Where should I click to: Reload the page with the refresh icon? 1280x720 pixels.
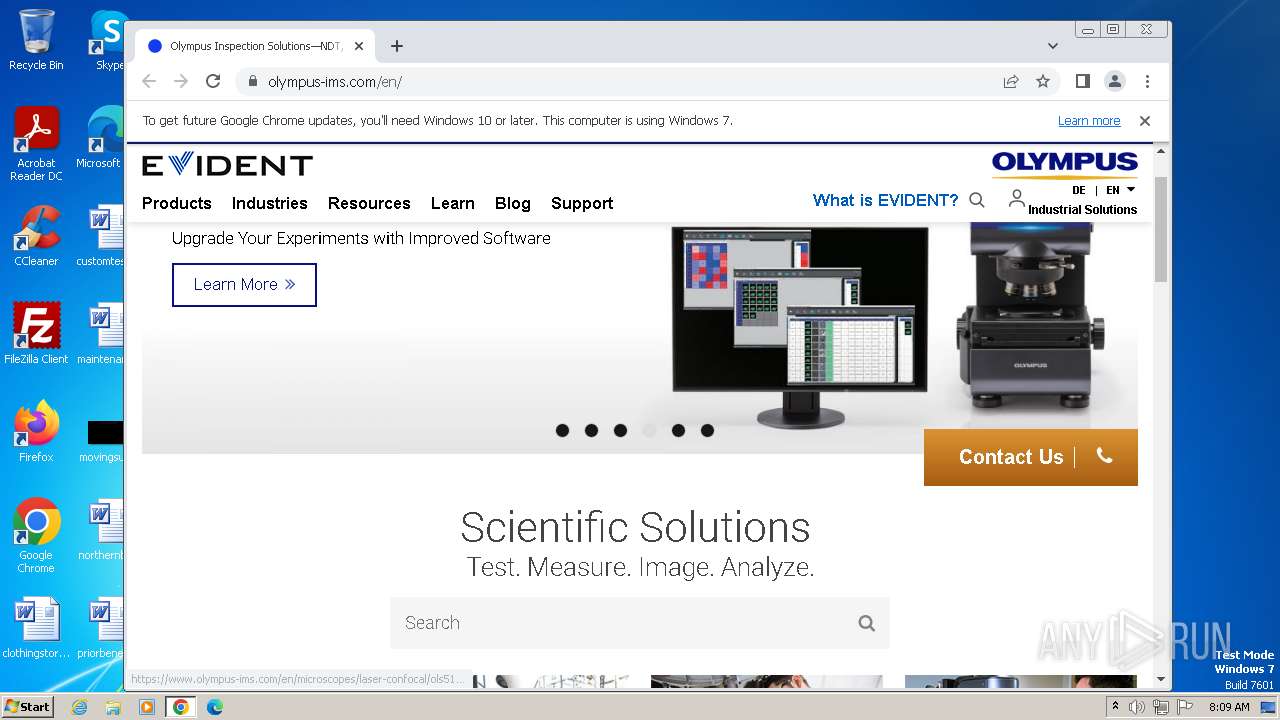point(213,81)
